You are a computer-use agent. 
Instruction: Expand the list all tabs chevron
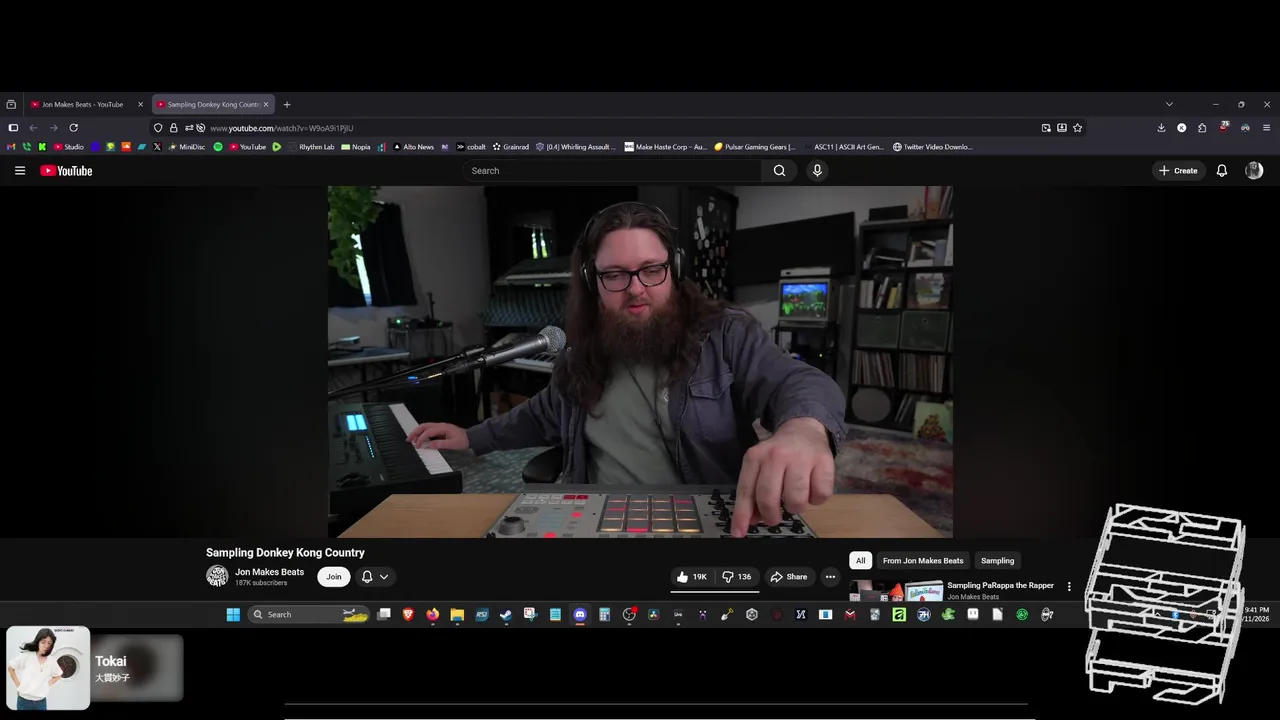click(x=1169, y=104)
